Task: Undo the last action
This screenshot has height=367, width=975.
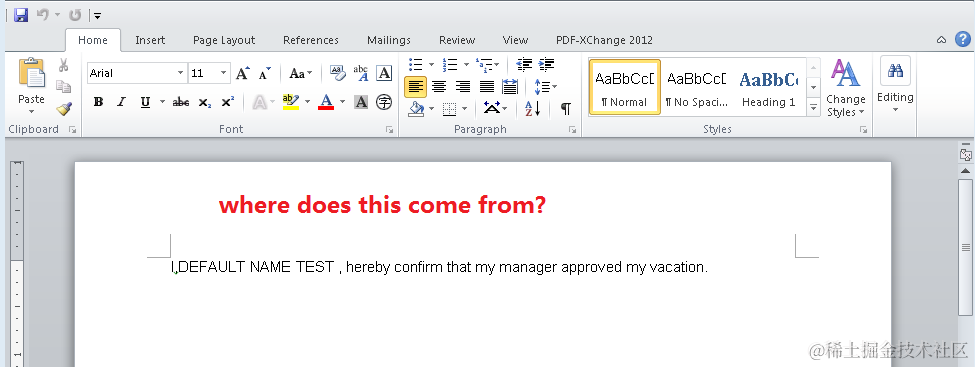Action: click(43, 15)
